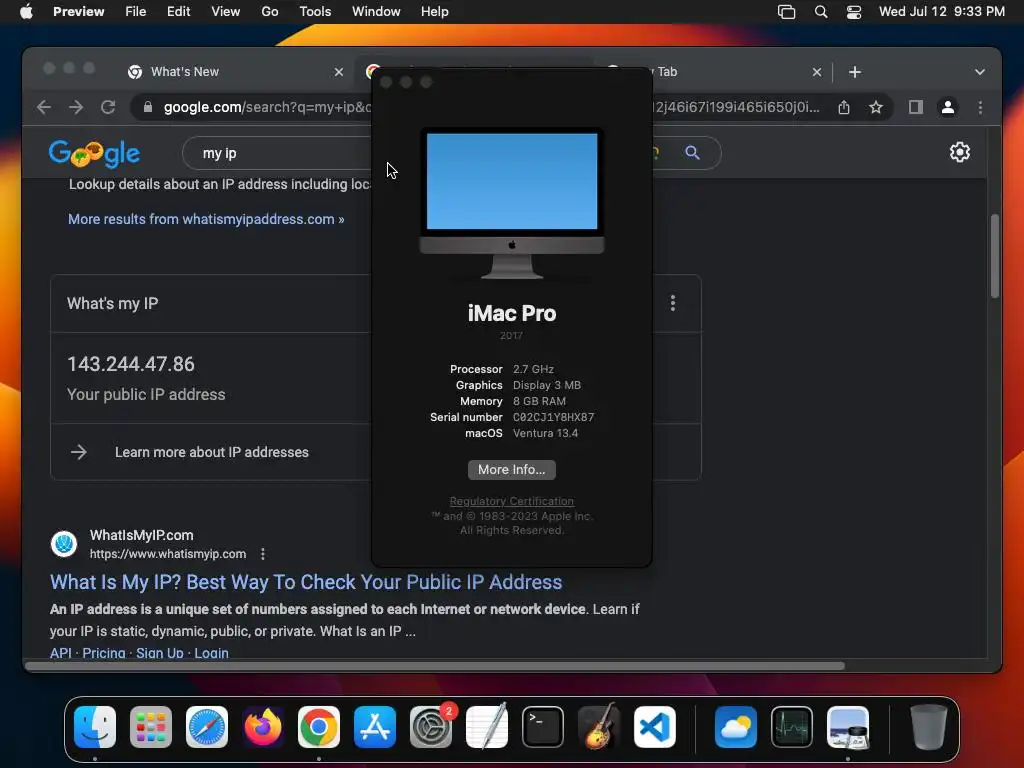Open 'What Is My IP? Best Way' result

(x=306, y=582)
